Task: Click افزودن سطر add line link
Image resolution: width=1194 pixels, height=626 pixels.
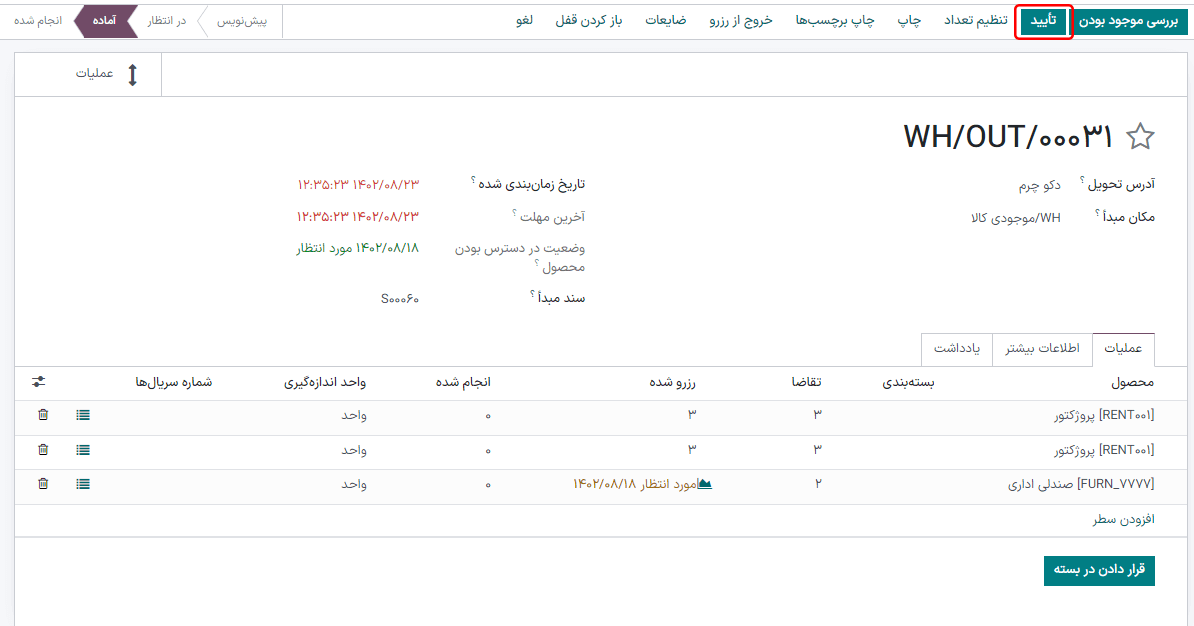Action: (x=1124, y=519)
